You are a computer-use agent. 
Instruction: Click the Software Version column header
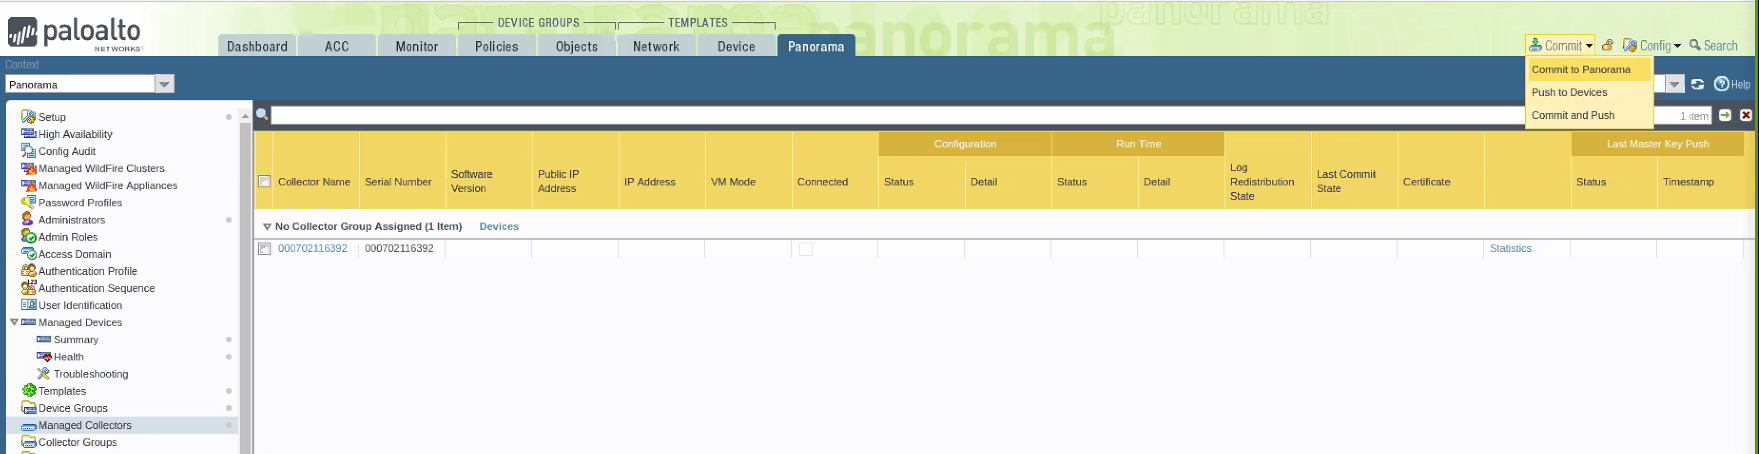488,182
